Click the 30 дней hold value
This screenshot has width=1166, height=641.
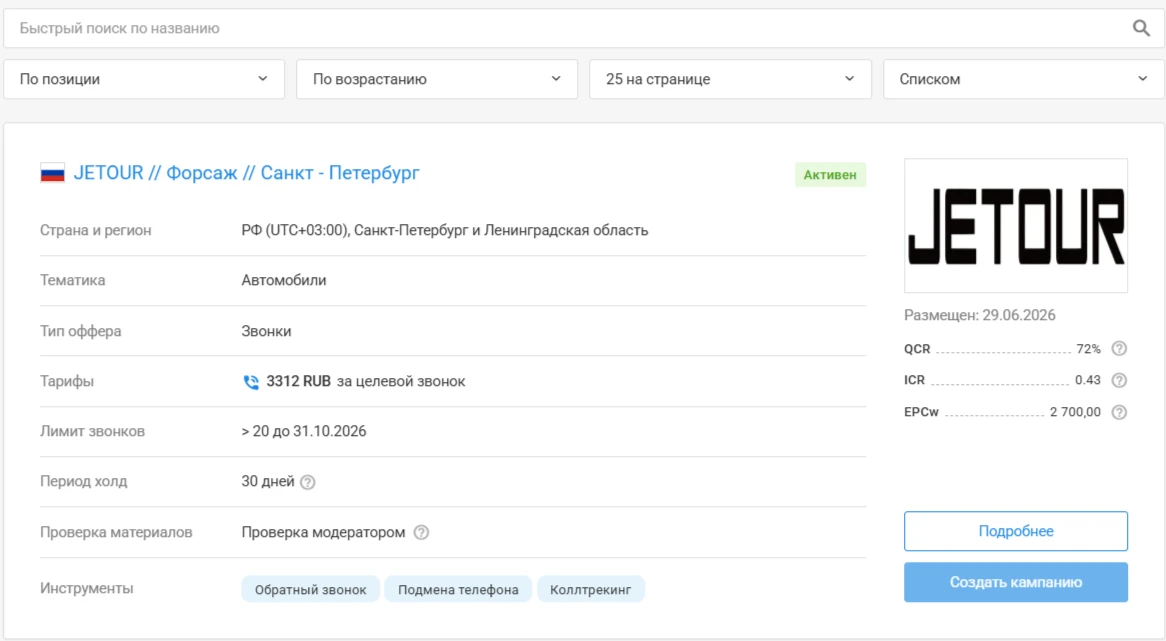[x=268, y=482]
